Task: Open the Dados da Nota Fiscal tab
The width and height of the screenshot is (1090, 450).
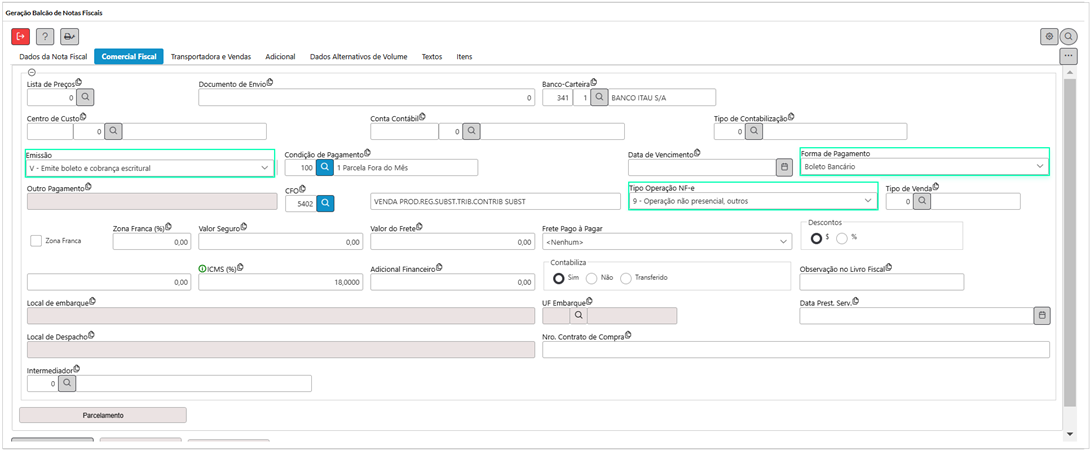Action: (54, 57)
